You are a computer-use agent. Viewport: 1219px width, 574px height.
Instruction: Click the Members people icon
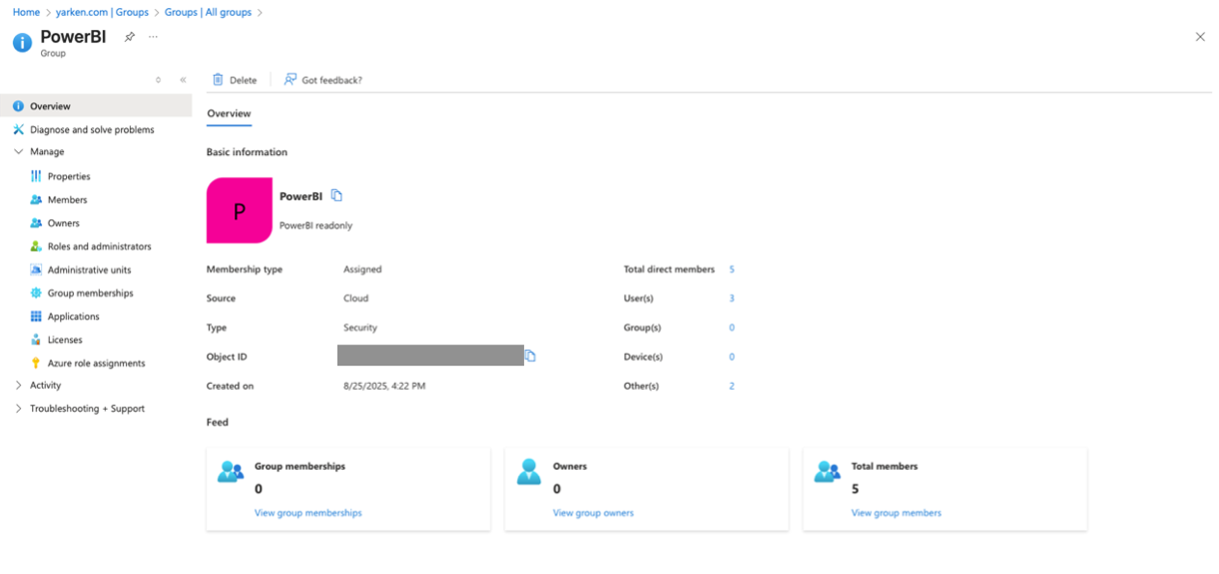coord(36,200)
